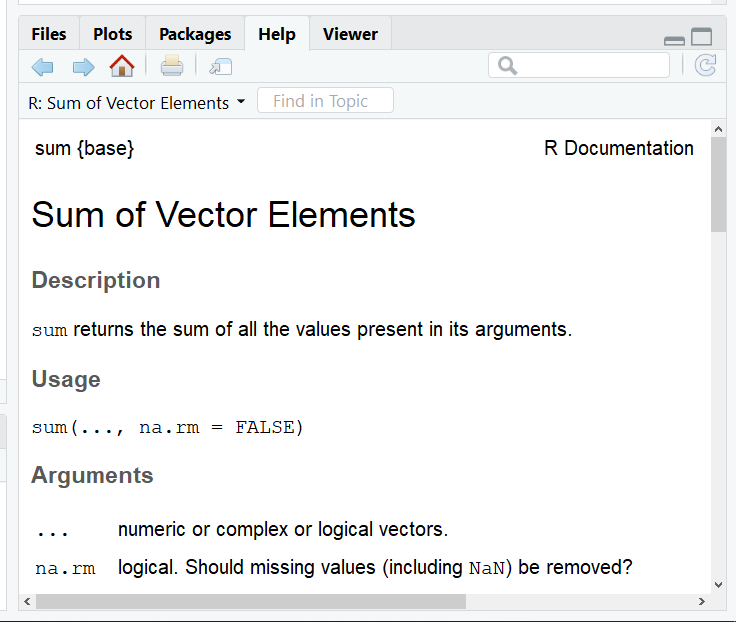Viewport: 736px width, 622px height.
Task: Switch to the Files tab
Action: point(49,34)
